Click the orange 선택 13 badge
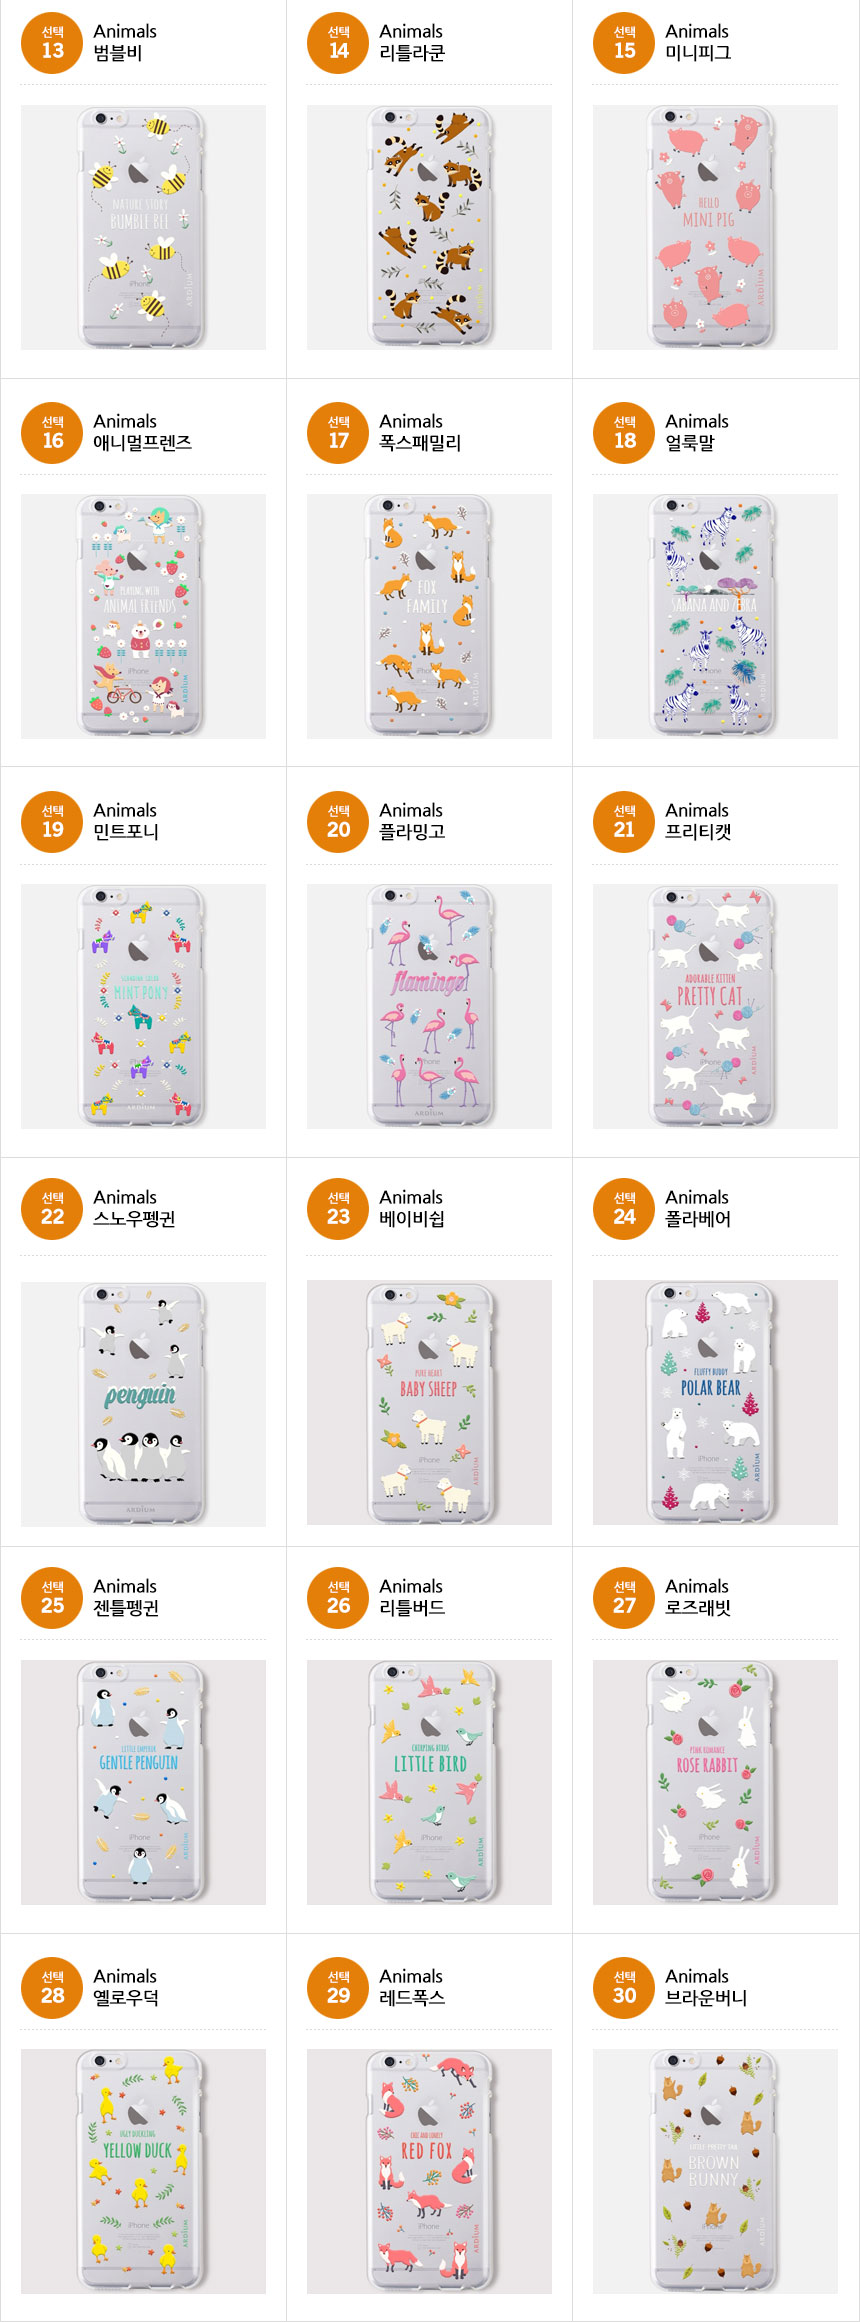 coord(52,43)
